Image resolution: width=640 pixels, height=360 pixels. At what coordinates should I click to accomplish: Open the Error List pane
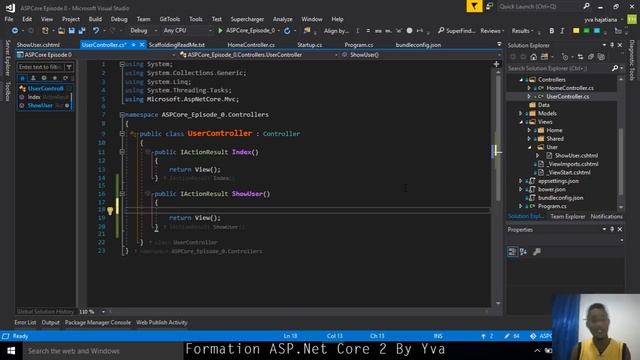tap(25, 322)
